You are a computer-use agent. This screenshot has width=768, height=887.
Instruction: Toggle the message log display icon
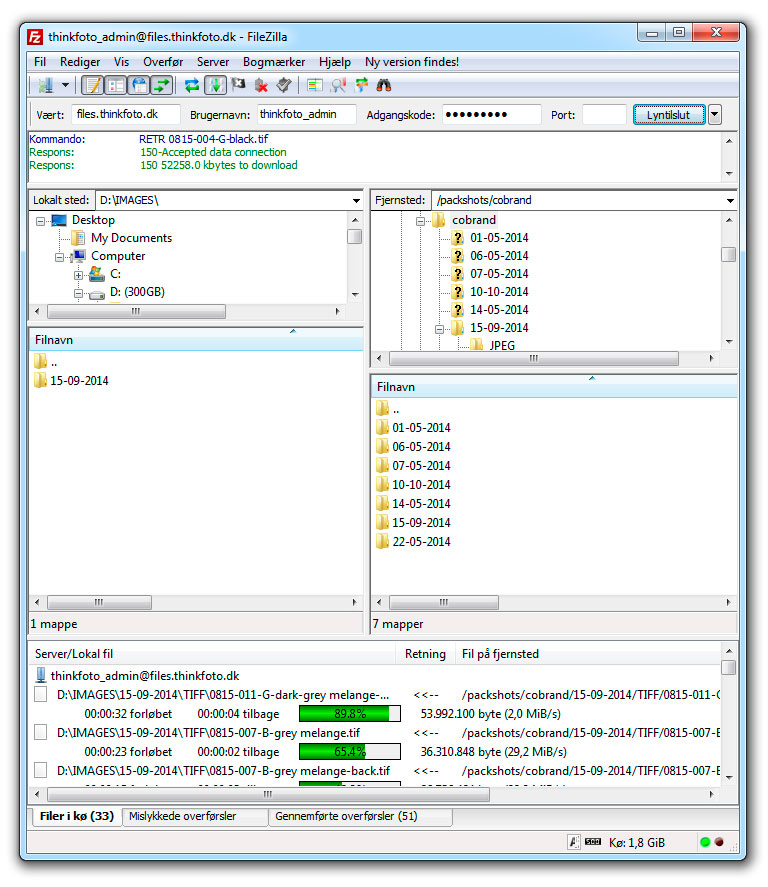92,85
